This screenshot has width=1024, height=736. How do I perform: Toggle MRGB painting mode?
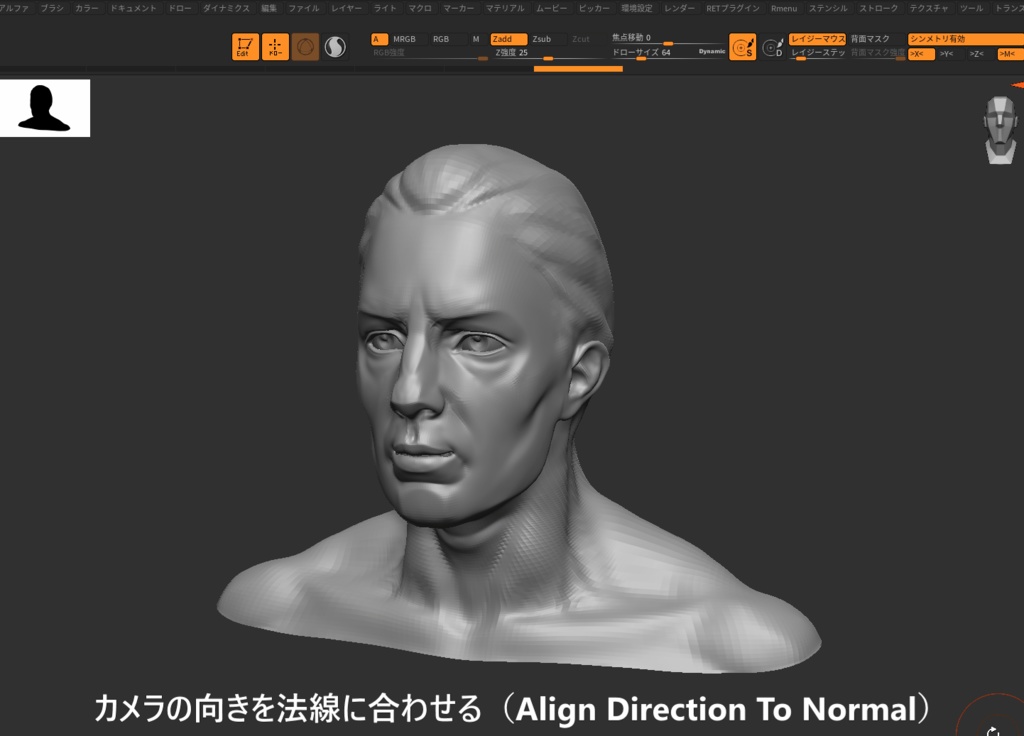click(405, 40)
